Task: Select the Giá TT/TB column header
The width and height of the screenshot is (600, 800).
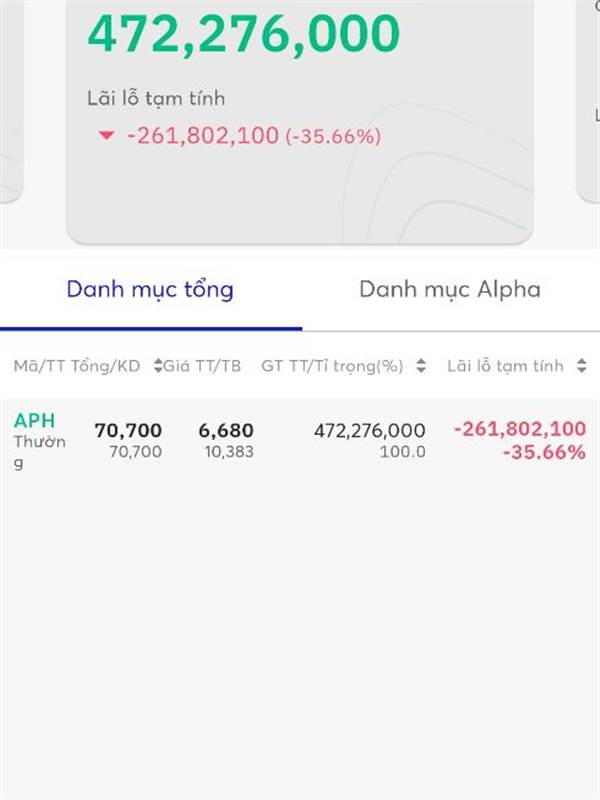Action: pos(202,366)
